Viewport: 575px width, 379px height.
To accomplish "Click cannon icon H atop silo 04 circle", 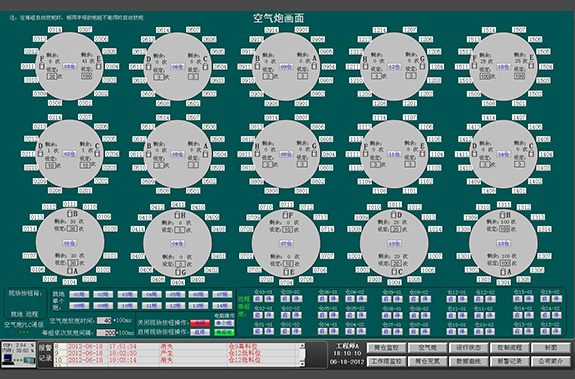I will 177,215.
